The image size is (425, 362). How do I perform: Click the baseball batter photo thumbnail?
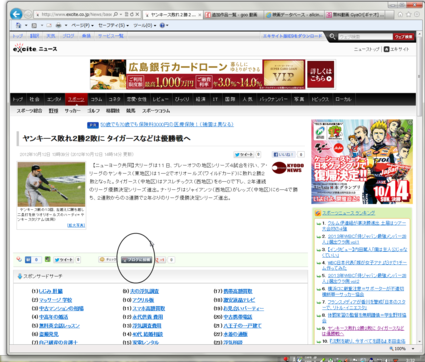[x=51, y=184]
